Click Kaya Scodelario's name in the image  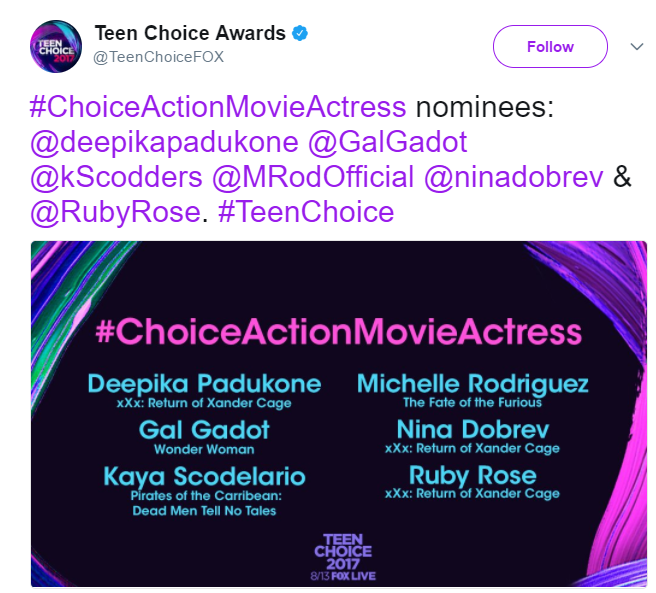coord(205,476)
